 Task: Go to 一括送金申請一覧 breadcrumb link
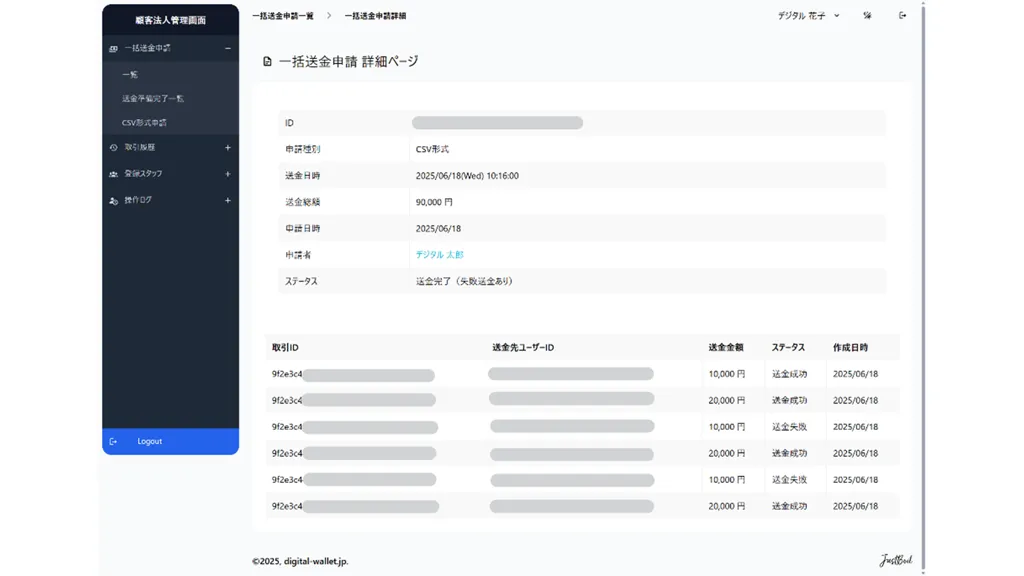(x=283, y=16)
